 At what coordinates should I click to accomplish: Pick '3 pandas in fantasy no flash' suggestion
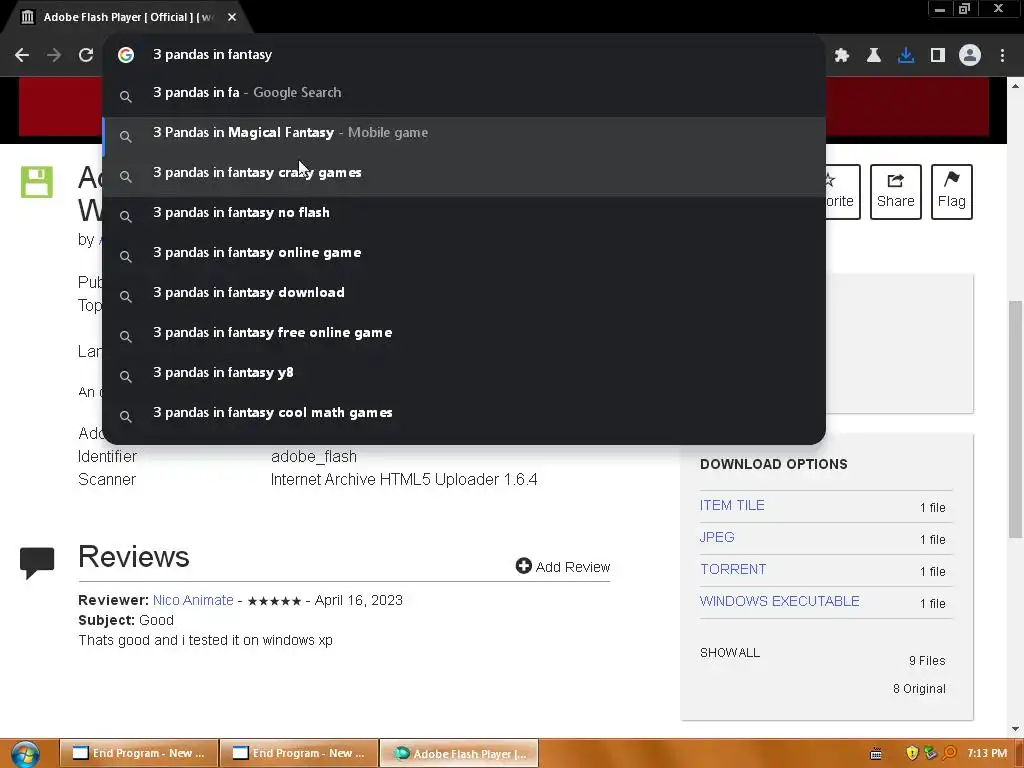coord(464,212)
